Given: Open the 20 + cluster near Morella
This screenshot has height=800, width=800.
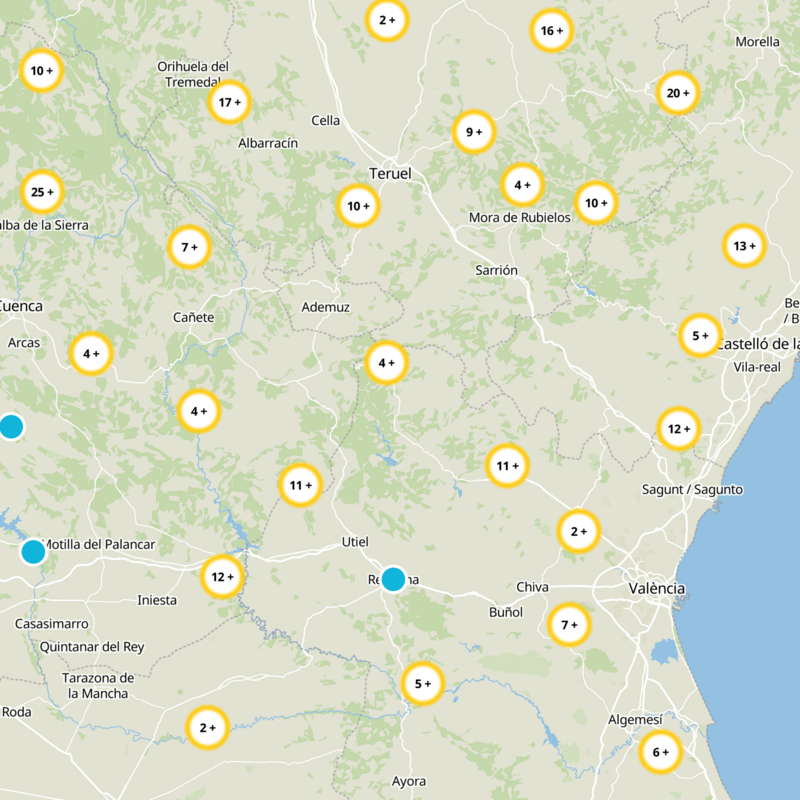Looking at the screenshot, I should [x=678, y=93].
